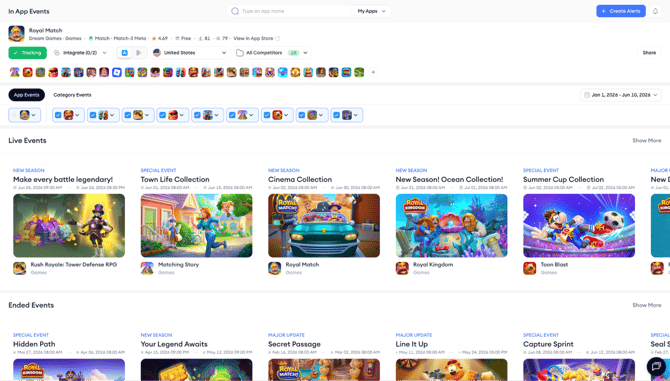This screenshot has height=381, width=670.
Task: Open the New Season! Ocean Collection! image
Action: click(452, 226)
